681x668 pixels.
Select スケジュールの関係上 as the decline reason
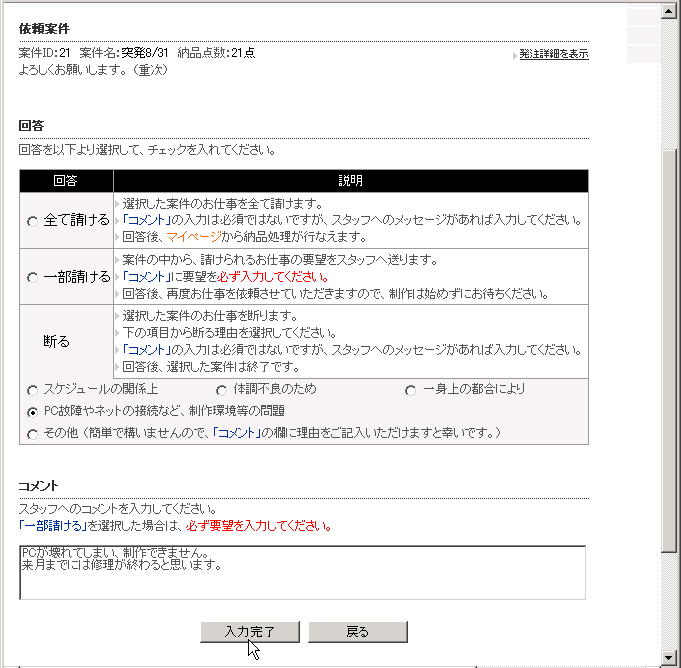click(33, 390)
